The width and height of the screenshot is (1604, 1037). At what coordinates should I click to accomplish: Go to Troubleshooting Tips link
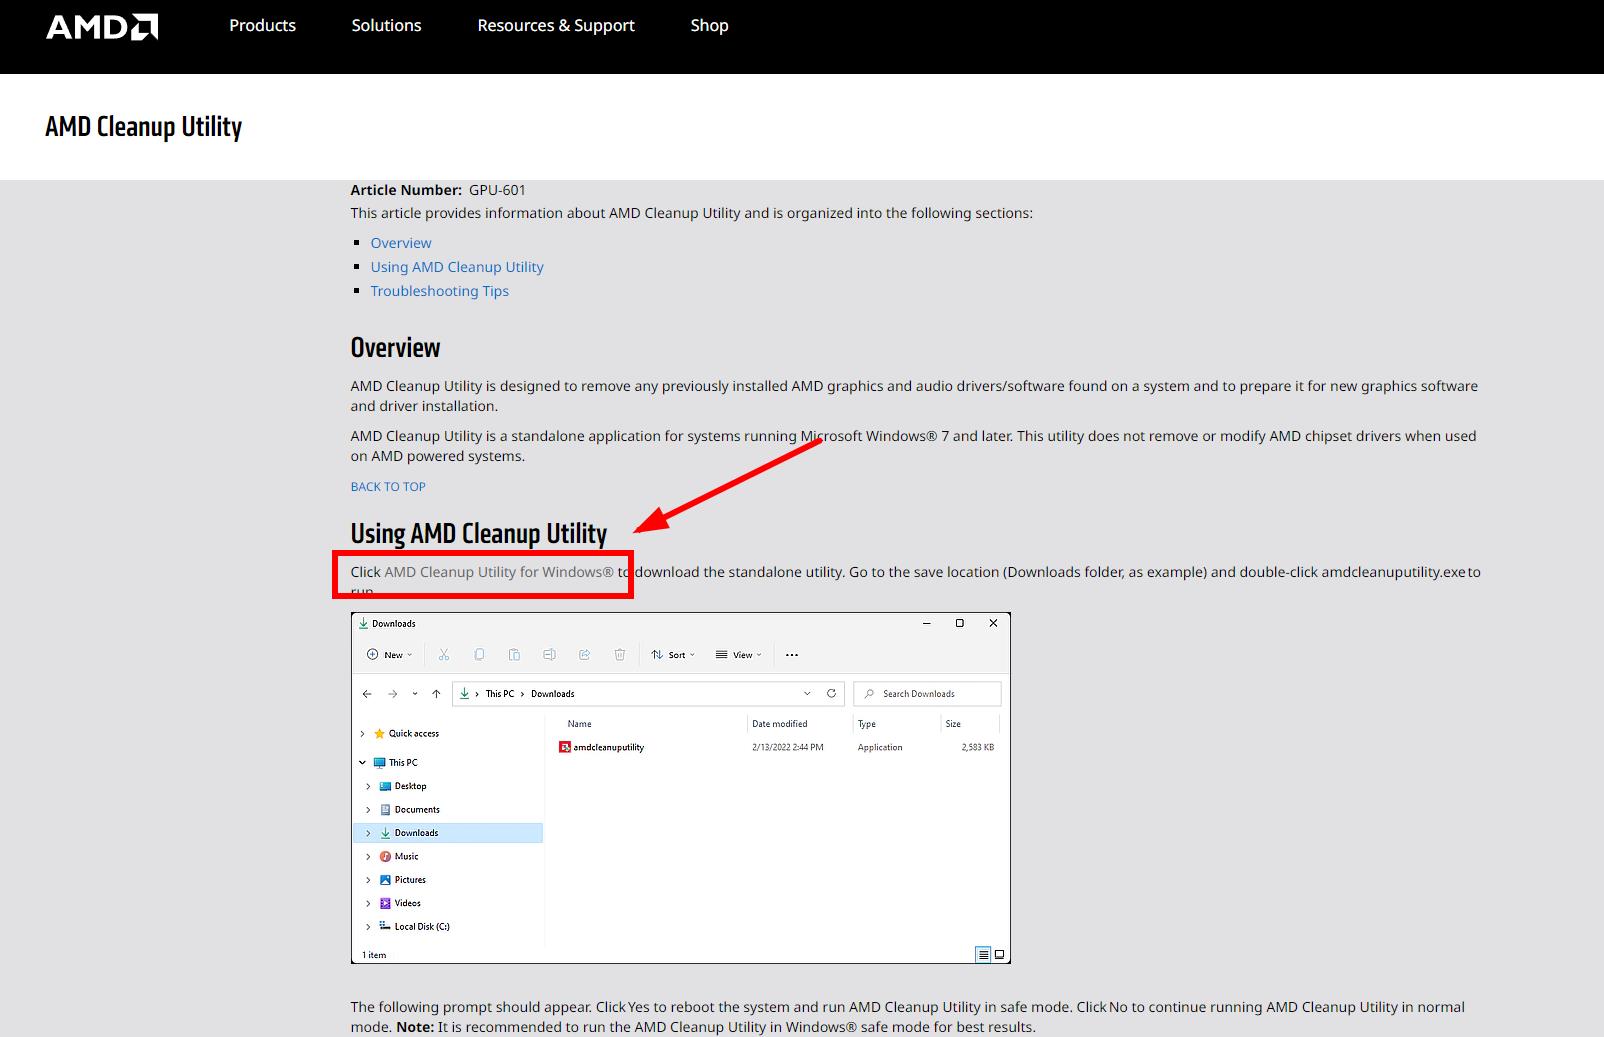coord(439,291)
